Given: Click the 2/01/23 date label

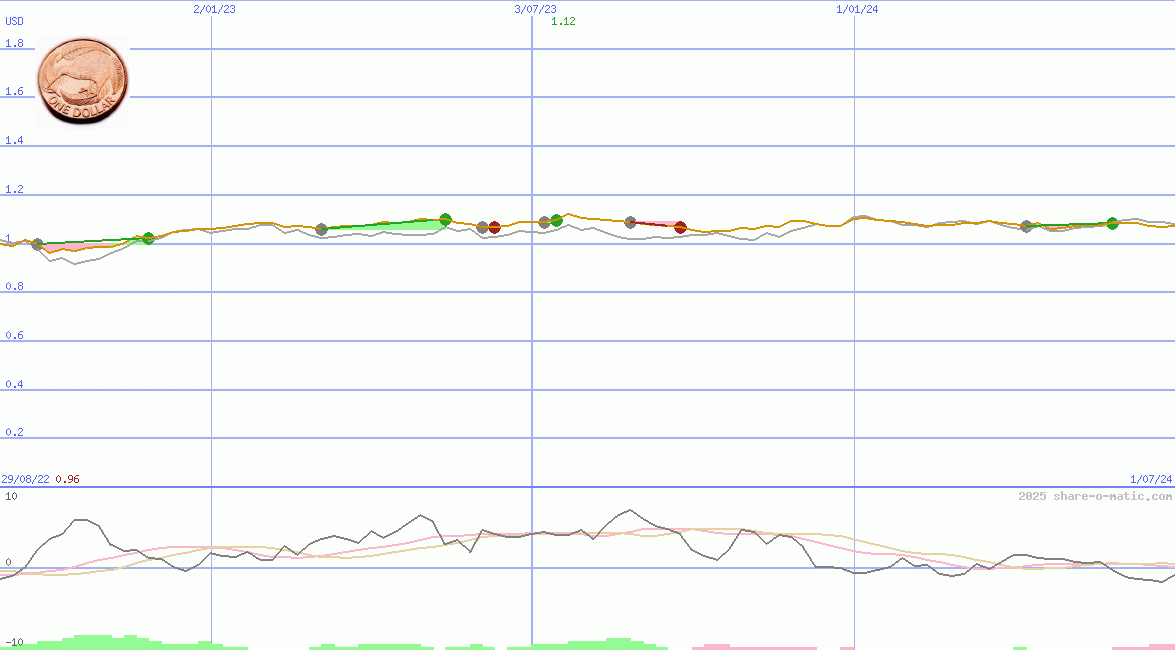Looking at the screenshot, I should pos(214,9).
